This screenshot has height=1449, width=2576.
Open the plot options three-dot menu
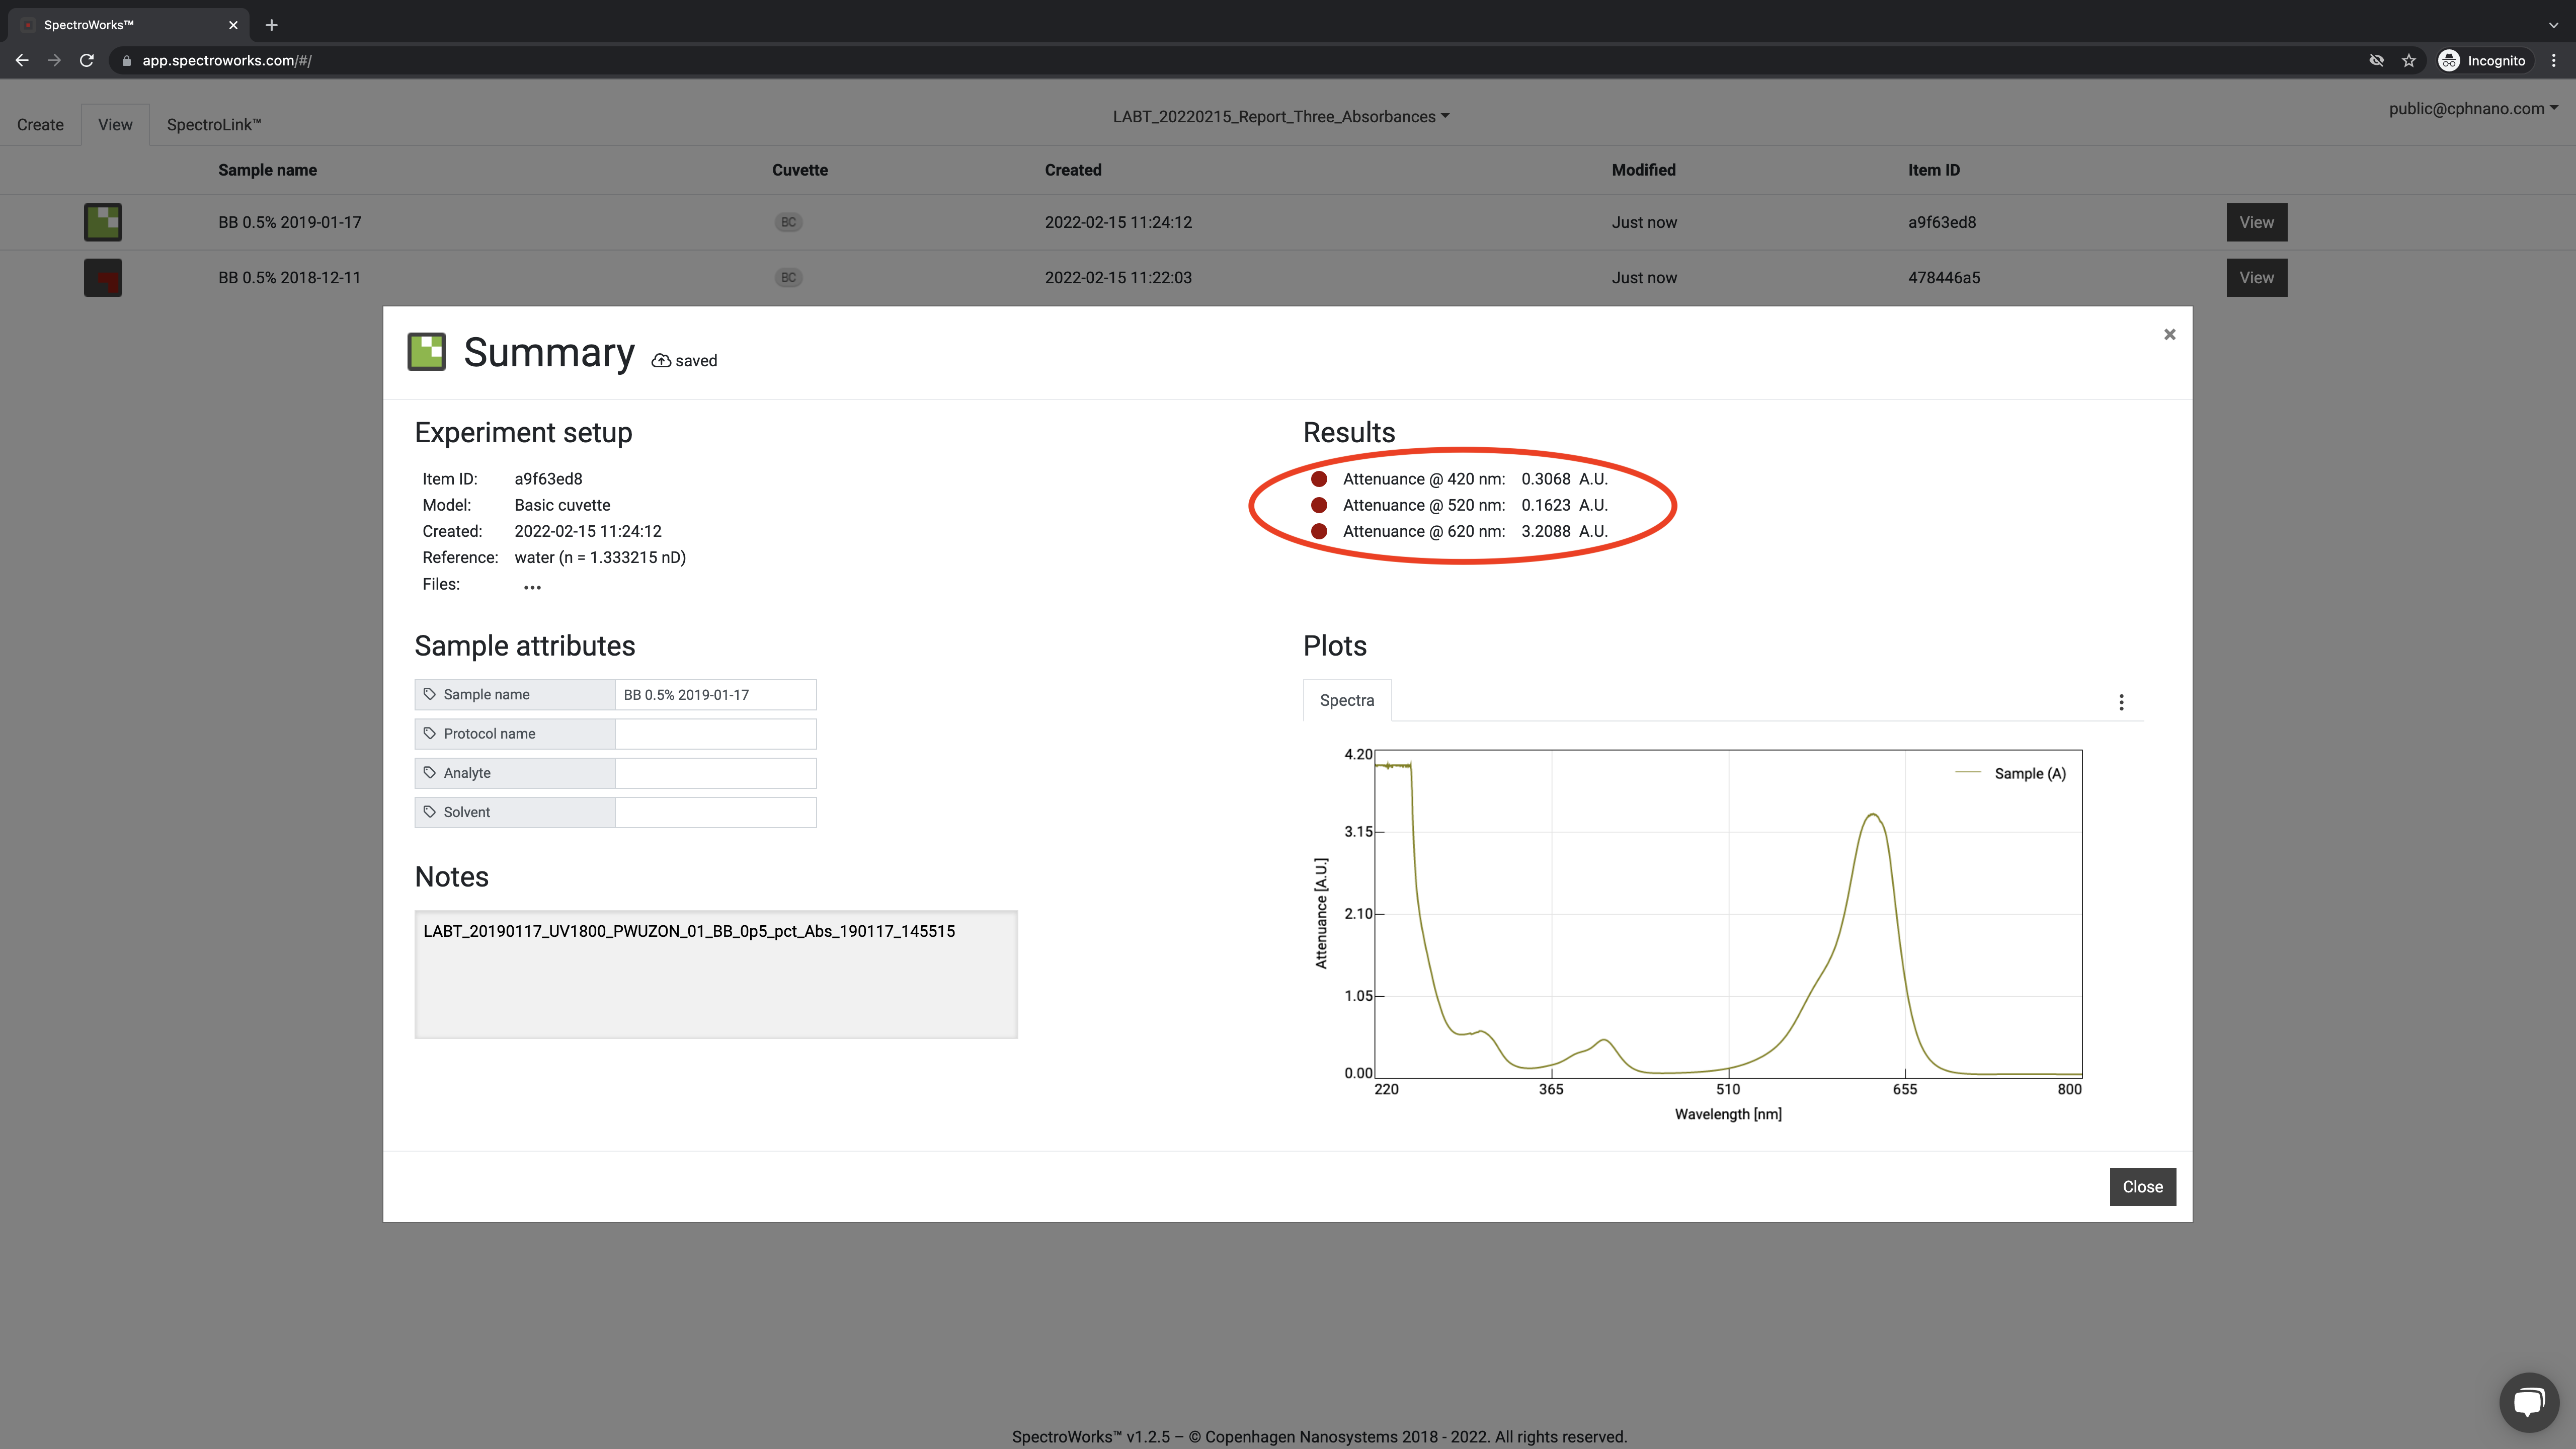point(2121,702)
